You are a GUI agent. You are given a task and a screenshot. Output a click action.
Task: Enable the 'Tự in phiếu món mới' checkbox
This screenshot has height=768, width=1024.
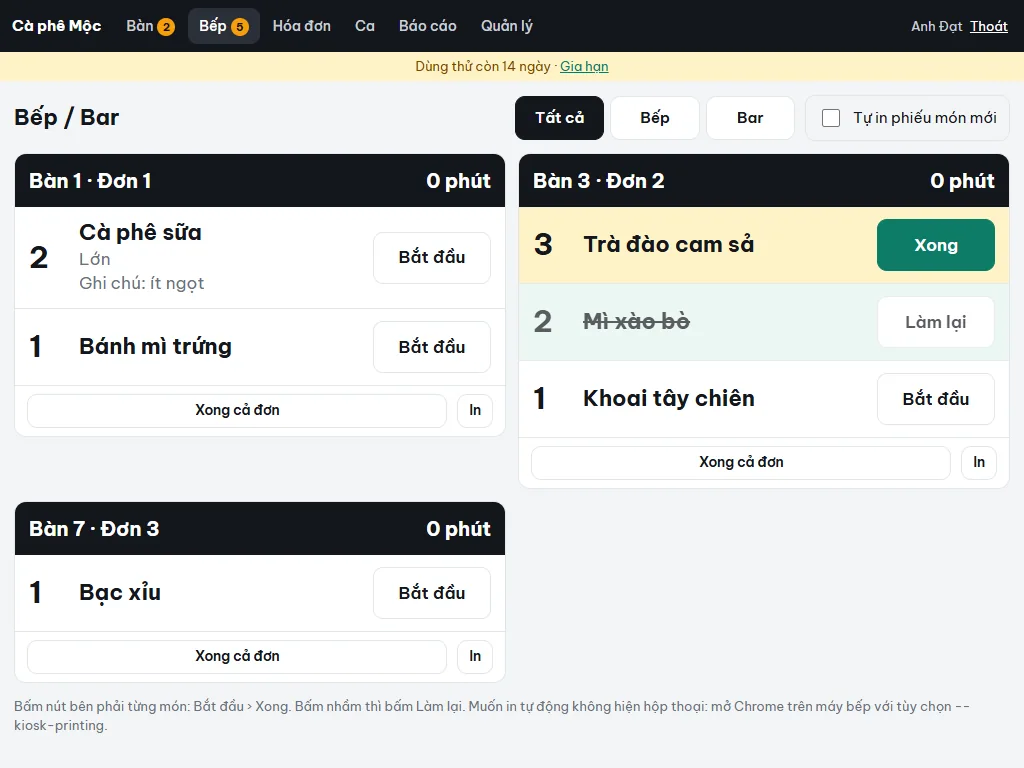831,118
